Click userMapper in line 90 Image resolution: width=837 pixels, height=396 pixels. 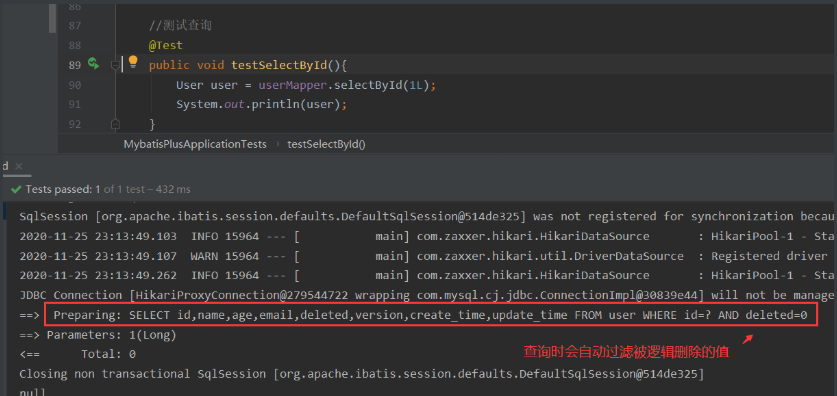coord(292,85)
